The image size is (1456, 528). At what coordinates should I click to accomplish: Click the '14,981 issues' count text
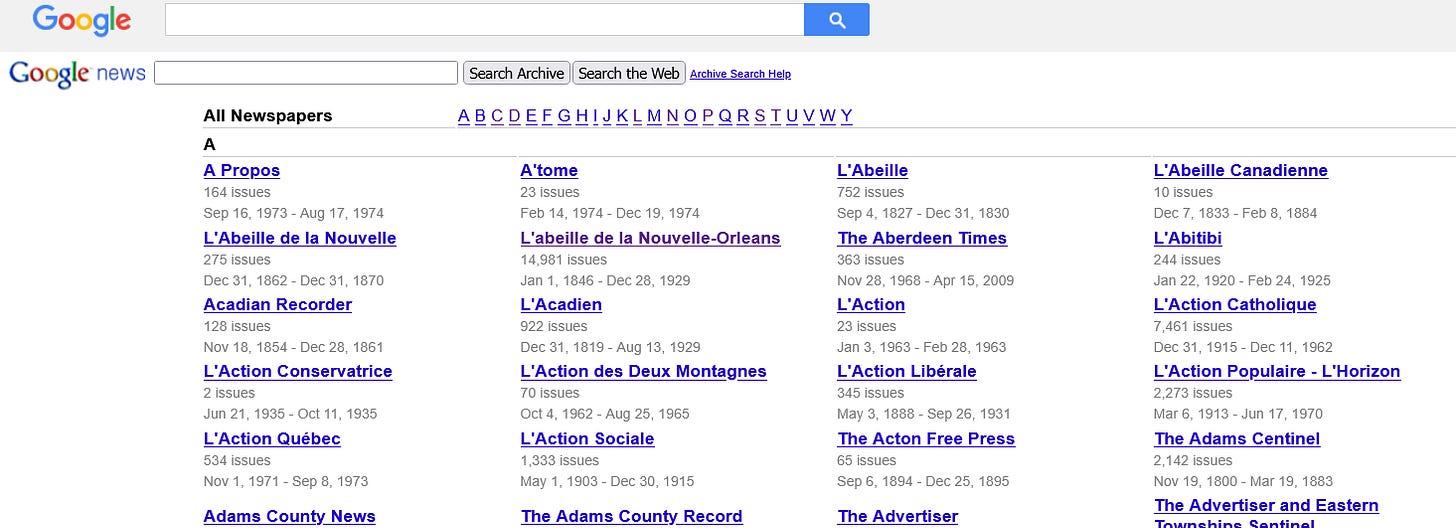(562, 260)
